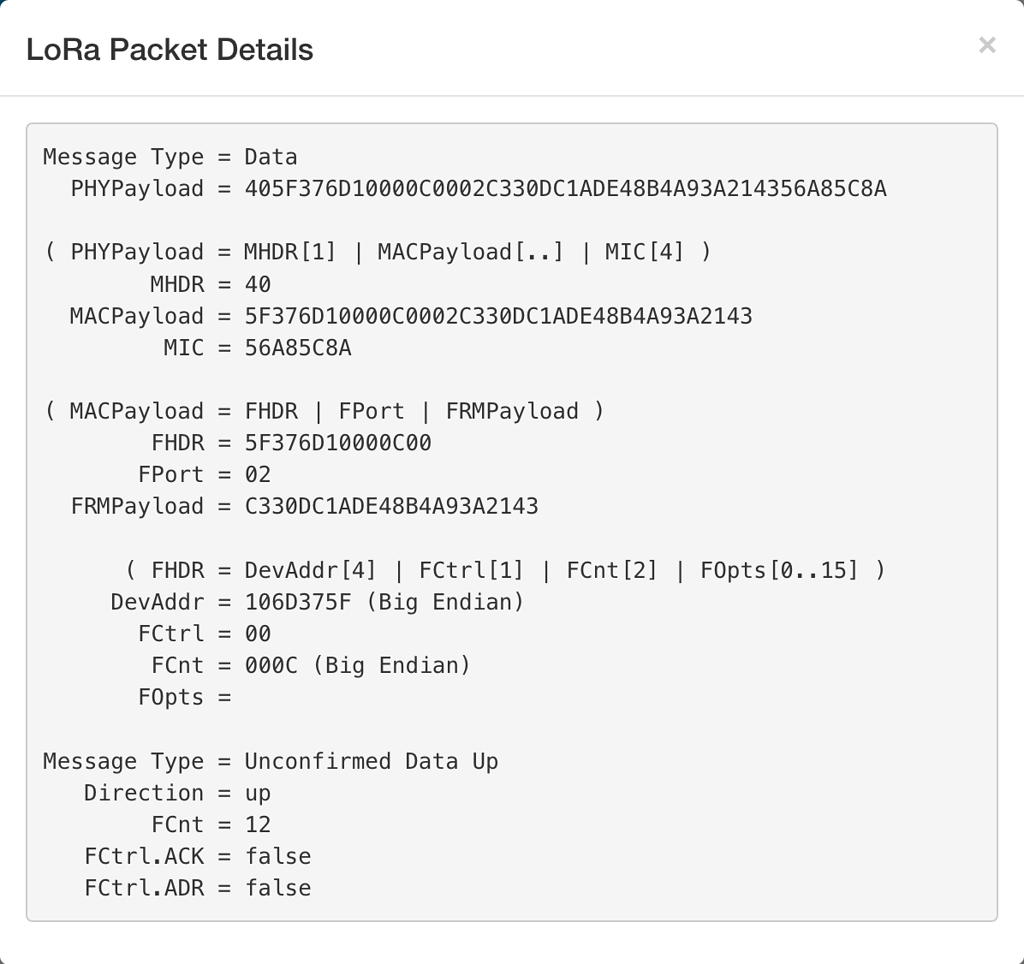
Task: Click the FCtrl.ADR false value
Action: pyautogui.click(x=278, y=887)
